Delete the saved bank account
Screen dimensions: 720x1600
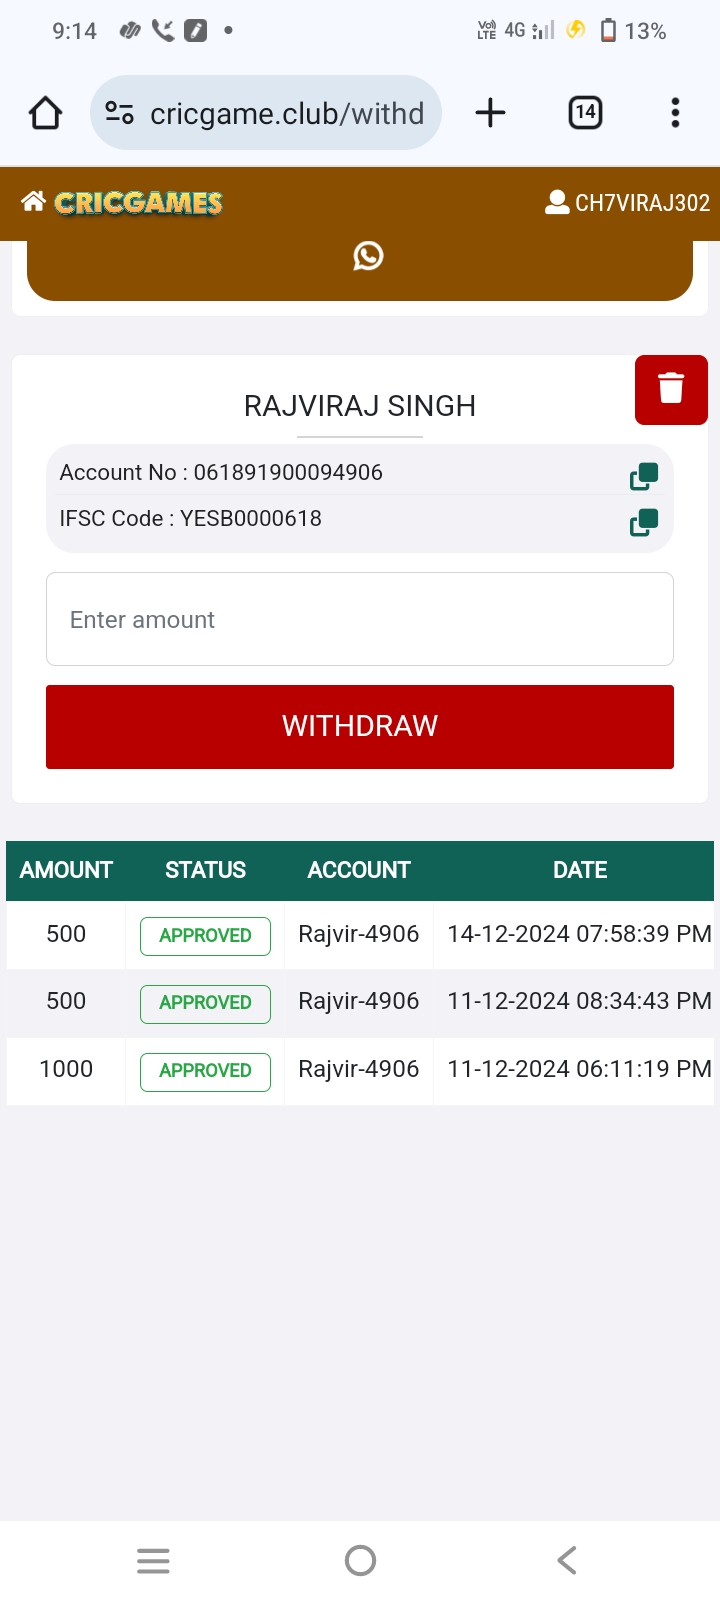click(x=671, y=389)
